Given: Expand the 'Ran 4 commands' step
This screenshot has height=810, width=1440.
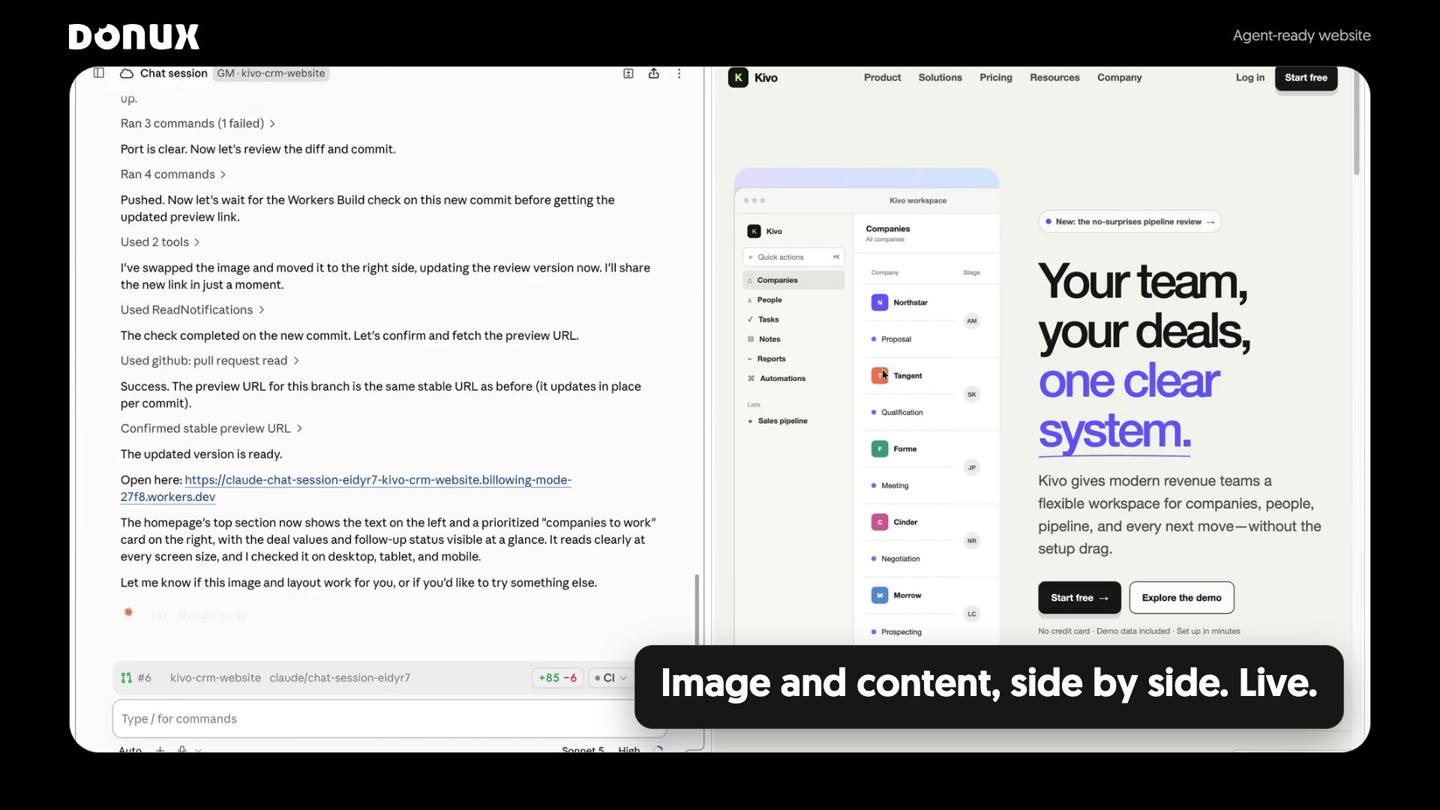Looking at the screenshot, I should pos(173,174).
